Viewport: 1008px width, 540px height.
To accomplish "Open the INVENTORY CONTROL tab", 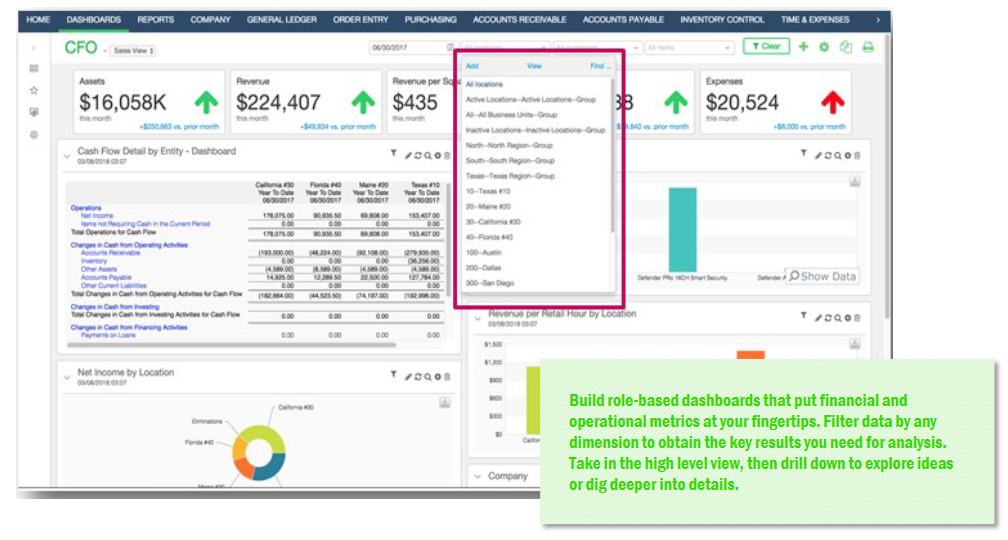I will (723, 20).
